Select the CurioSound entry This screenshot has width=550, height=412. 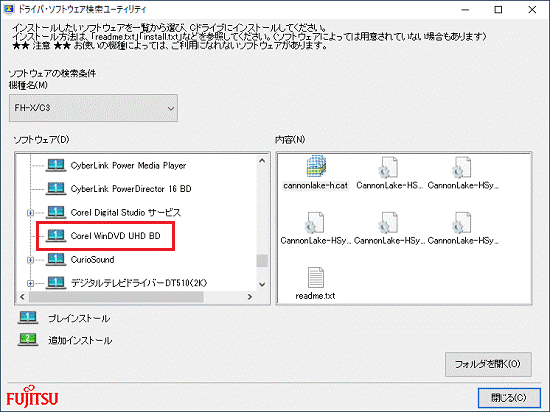pos(93,260)
